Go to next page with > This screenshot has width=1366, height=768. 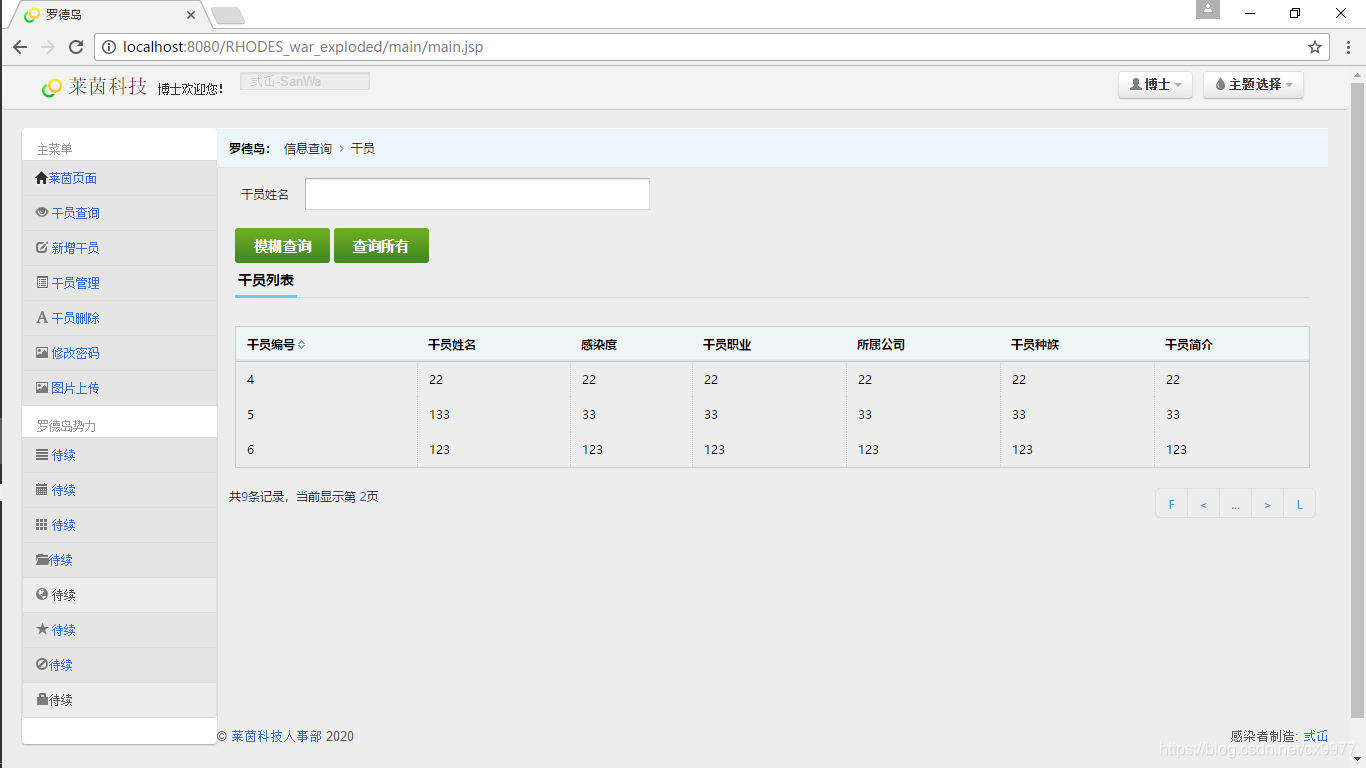pos(1267,504)
